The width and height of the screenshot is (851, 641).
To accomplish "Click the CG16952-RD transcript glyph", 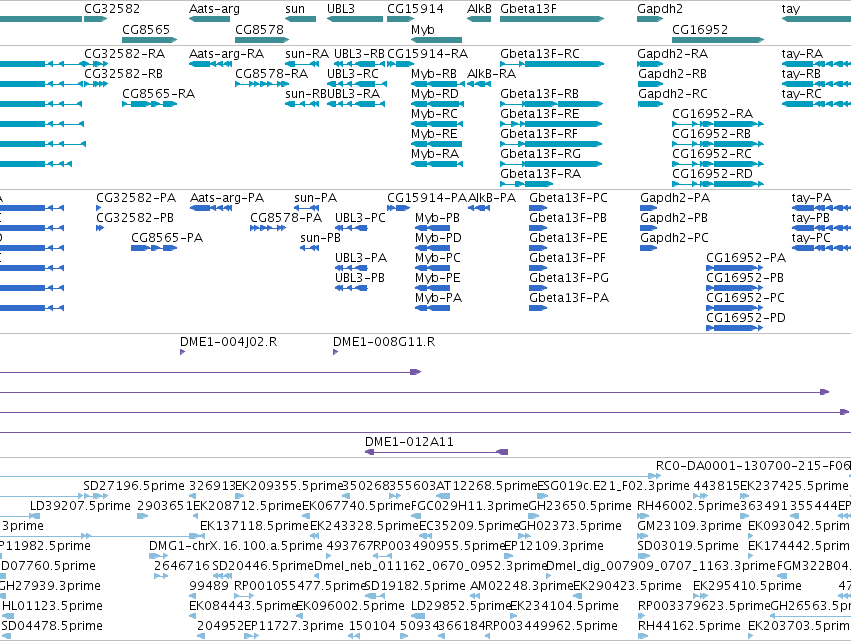I will click(x=718, y=184).
